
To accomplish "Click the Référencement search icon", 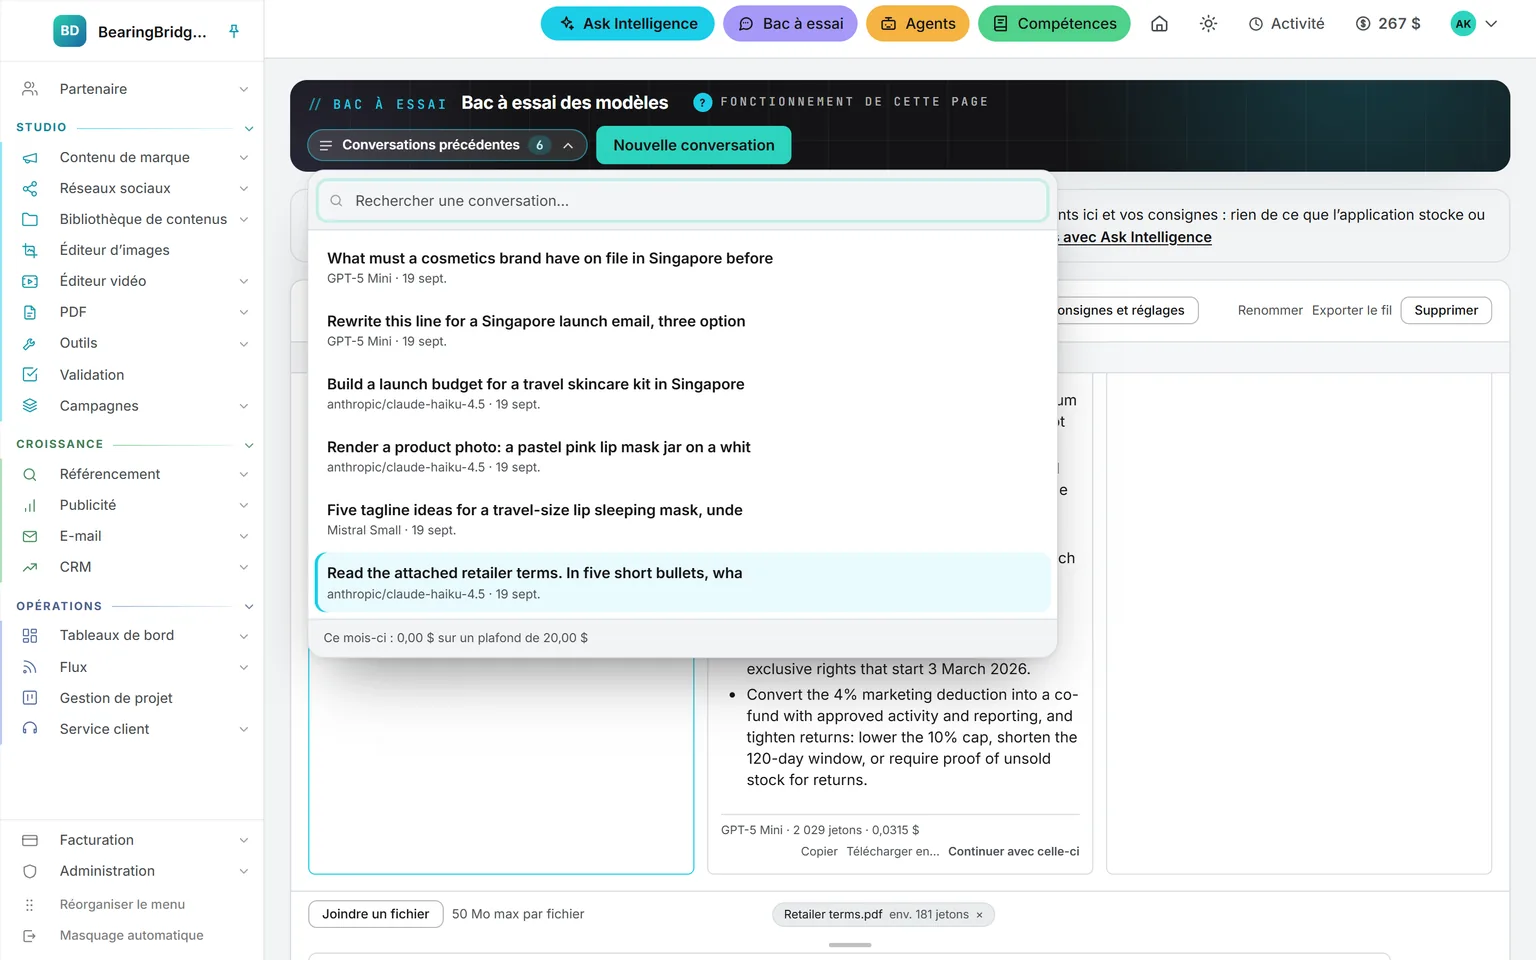I will pyautogui.click(x=30, y=475).
